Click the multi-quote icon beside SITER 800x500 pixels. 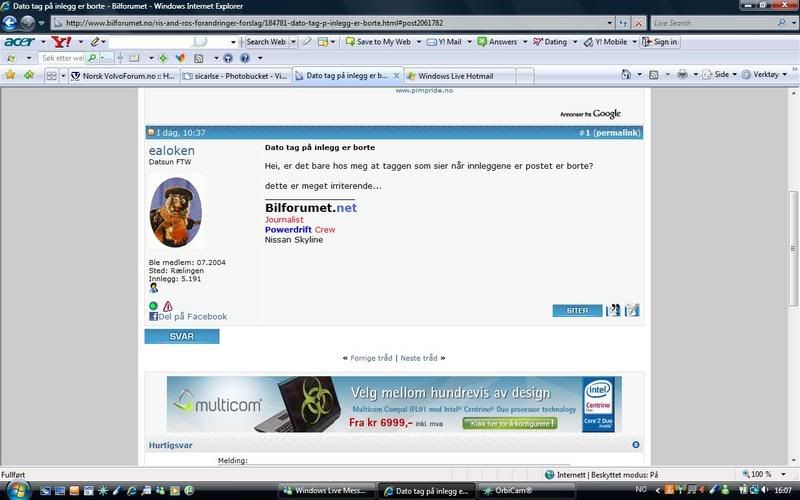[614, 311]
